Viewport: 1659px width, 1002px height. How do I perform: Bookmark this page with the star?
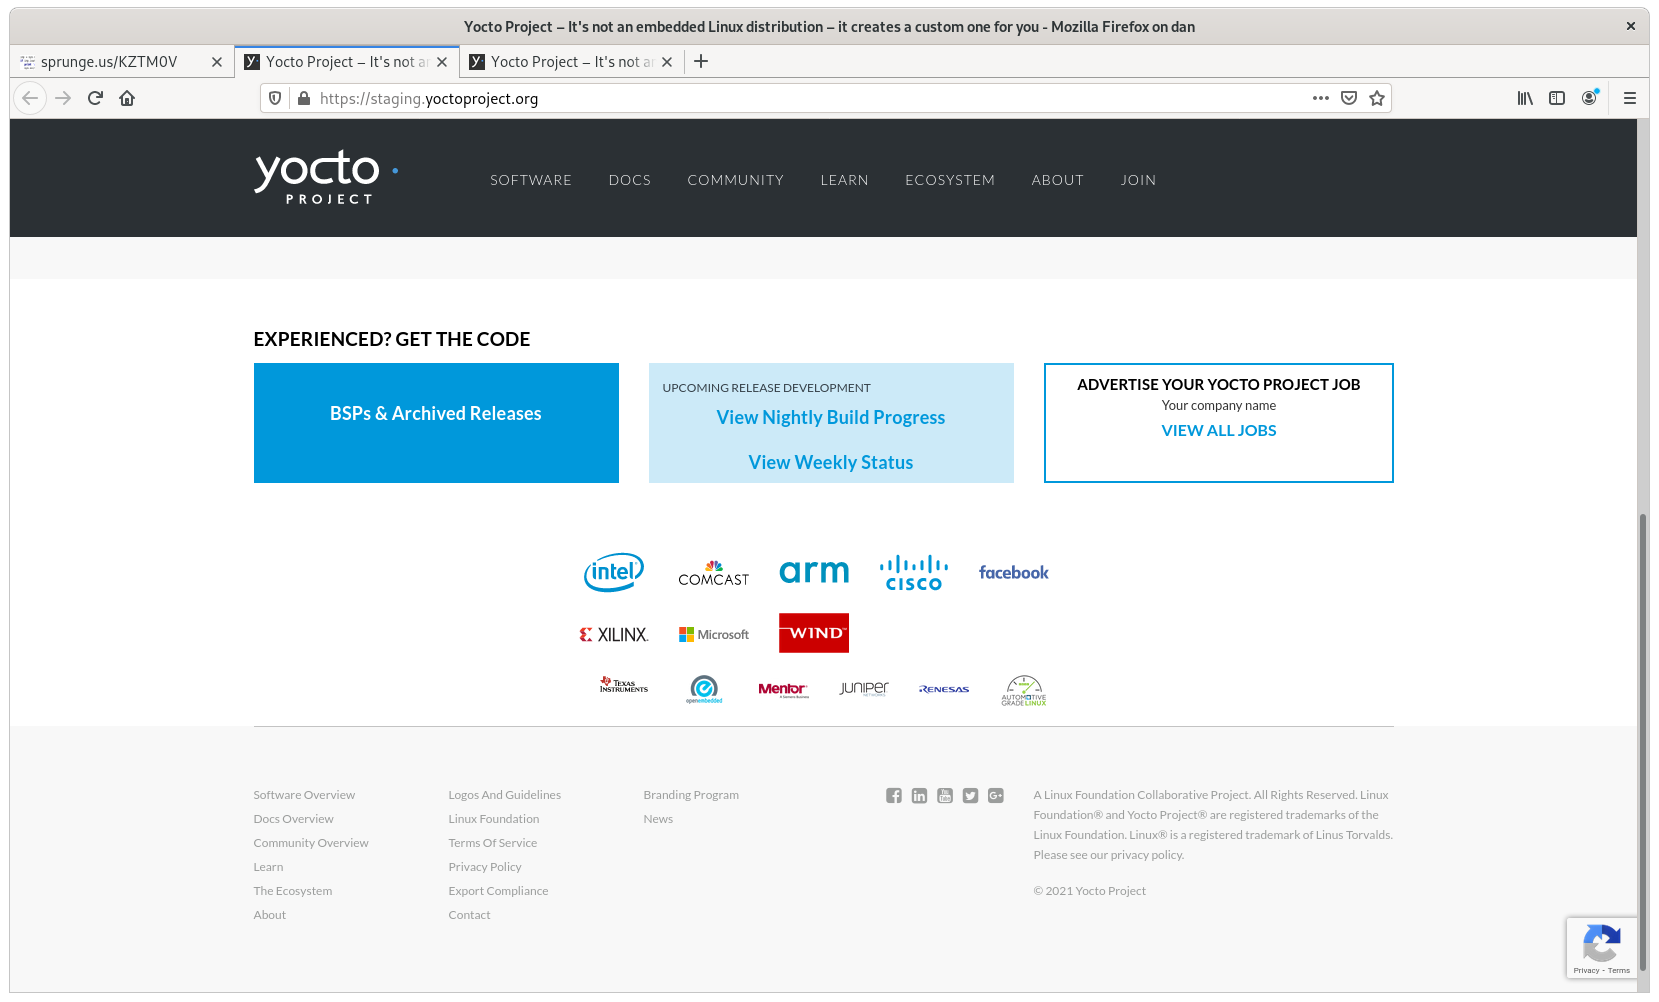click(1377, 98)
